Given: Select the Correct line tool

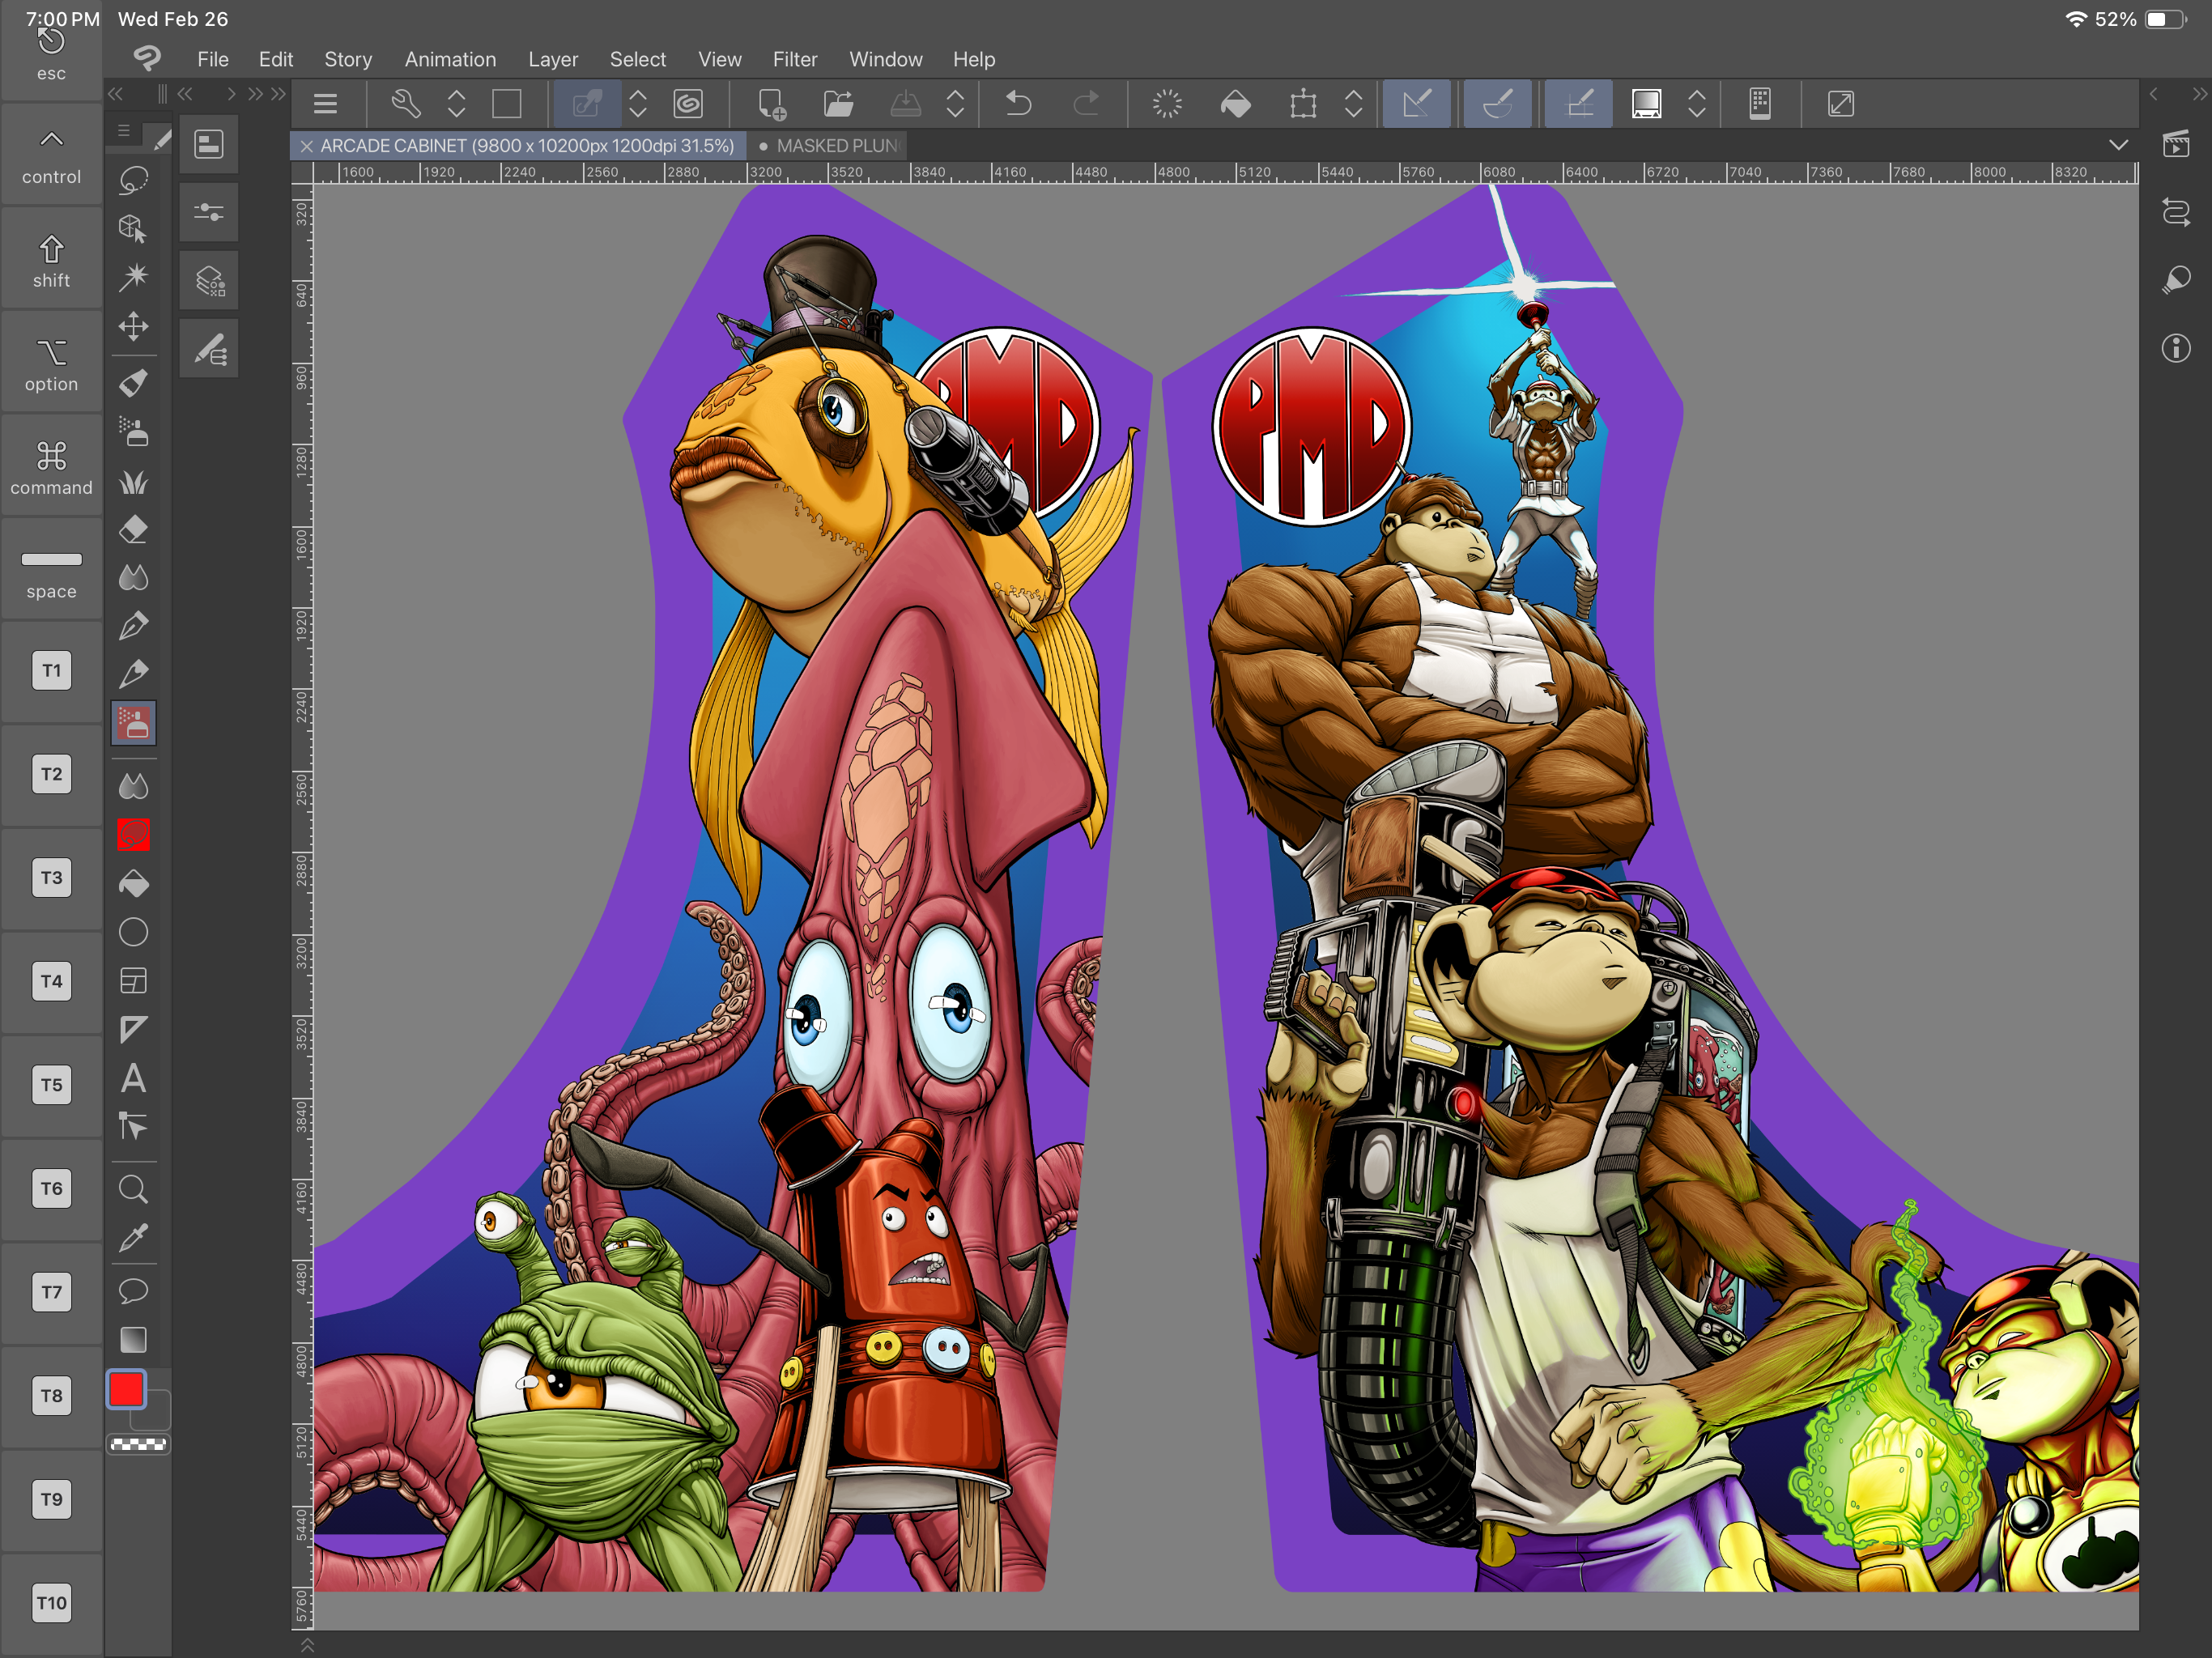Looking at the screenshot, I should (x=133, y=1127).
